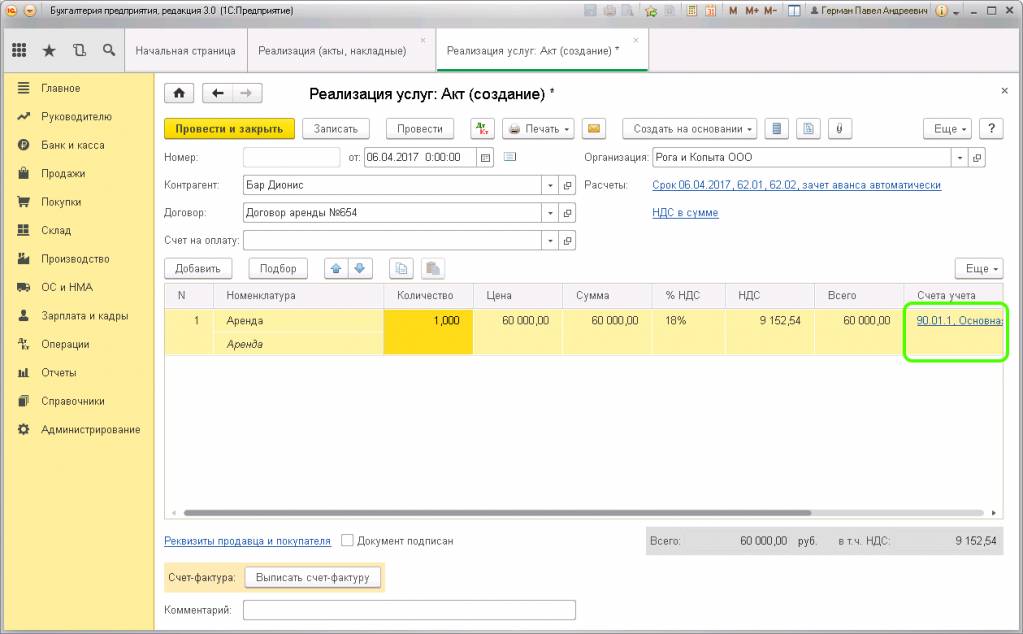
Task: Open Администрирование section
Action: (x=90, y=429)
